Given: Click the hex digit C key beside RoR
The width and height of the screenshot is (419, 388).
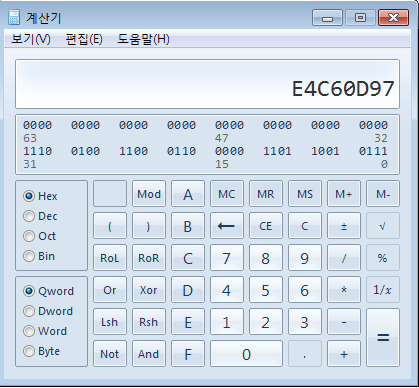Looking at the screenshot, I should tap(188, 258).
